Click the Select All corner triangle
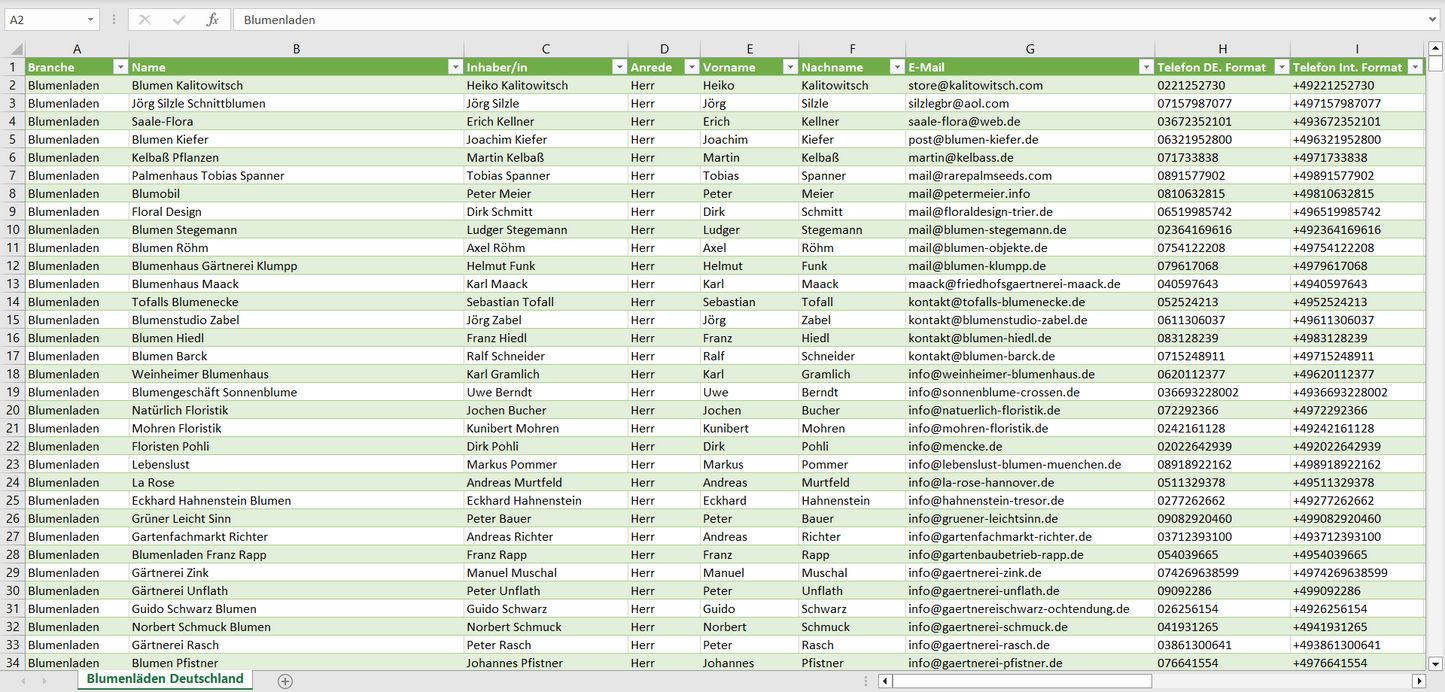The width and height of the screenshot is (1445, 692). tap(14, 49)
